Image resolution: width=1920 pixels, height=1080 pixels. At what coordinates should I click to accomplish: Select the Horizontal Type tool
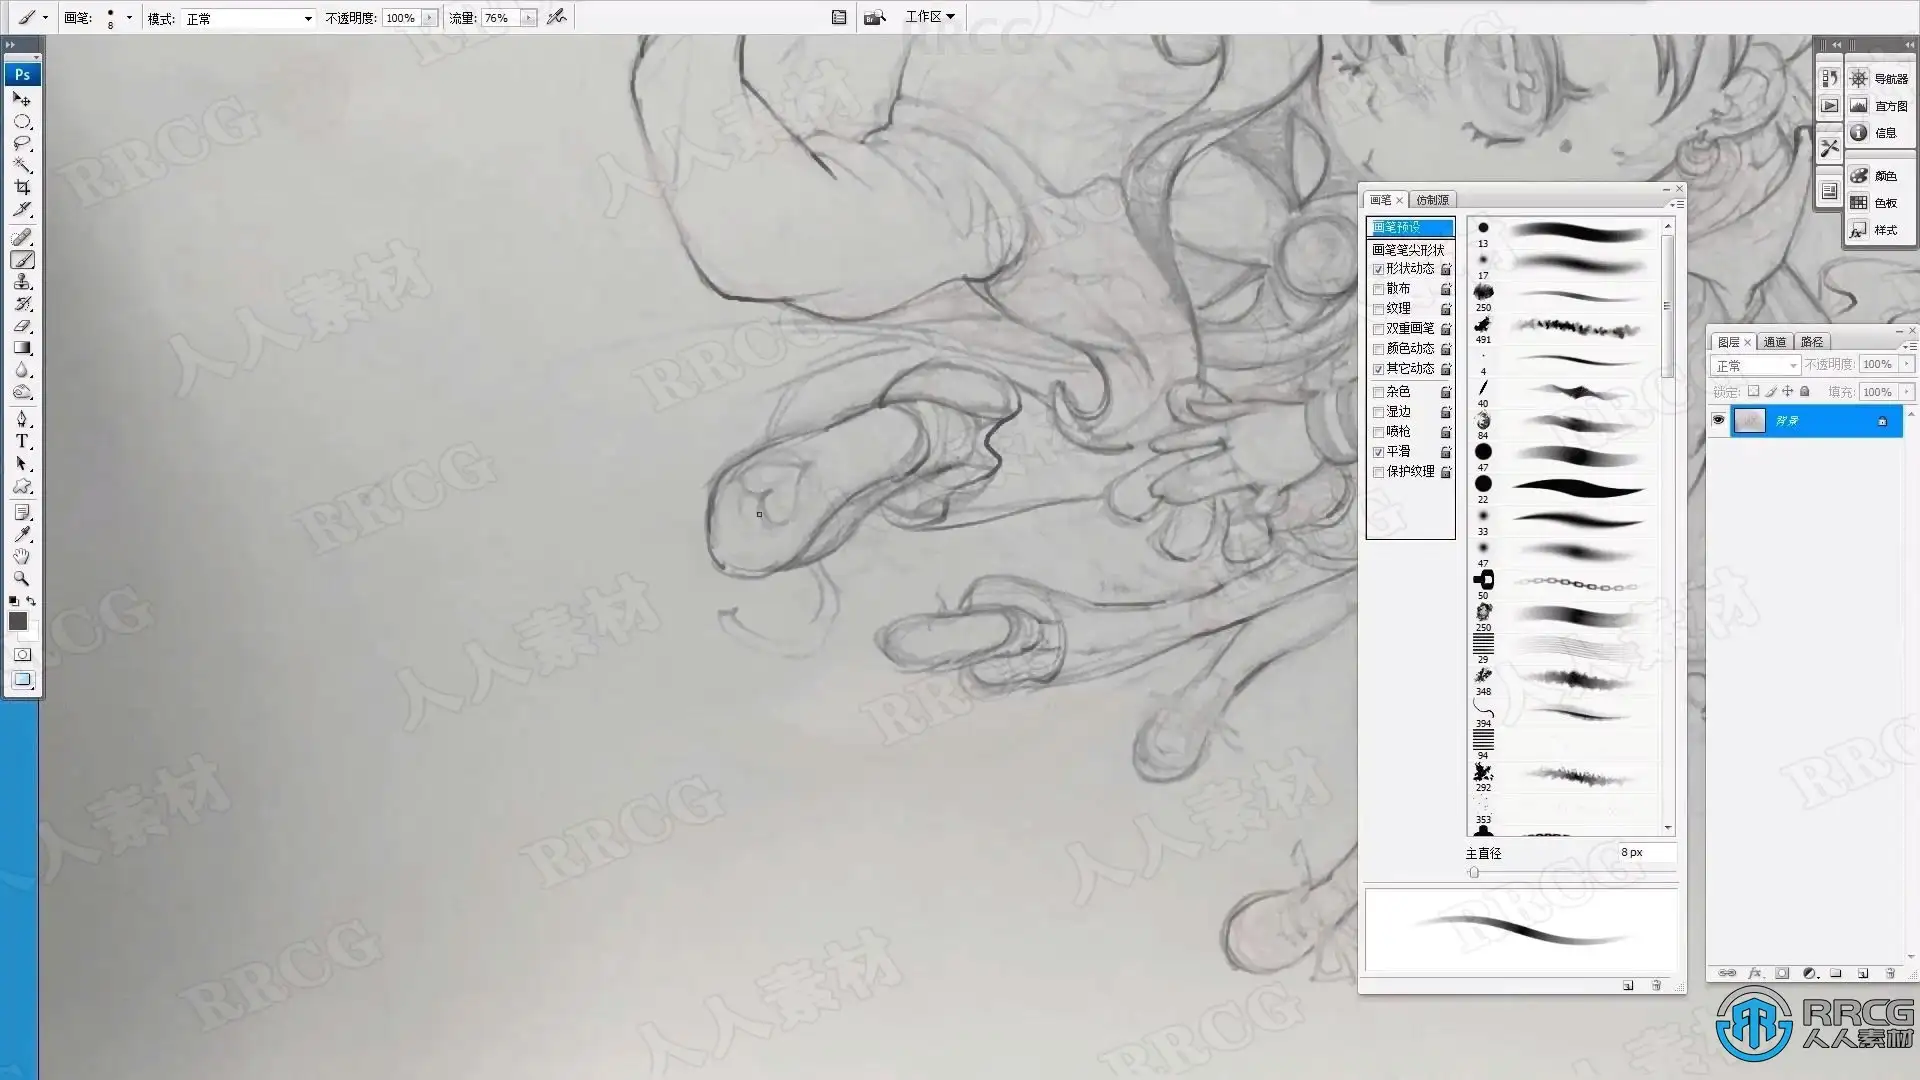coord(22,441)
